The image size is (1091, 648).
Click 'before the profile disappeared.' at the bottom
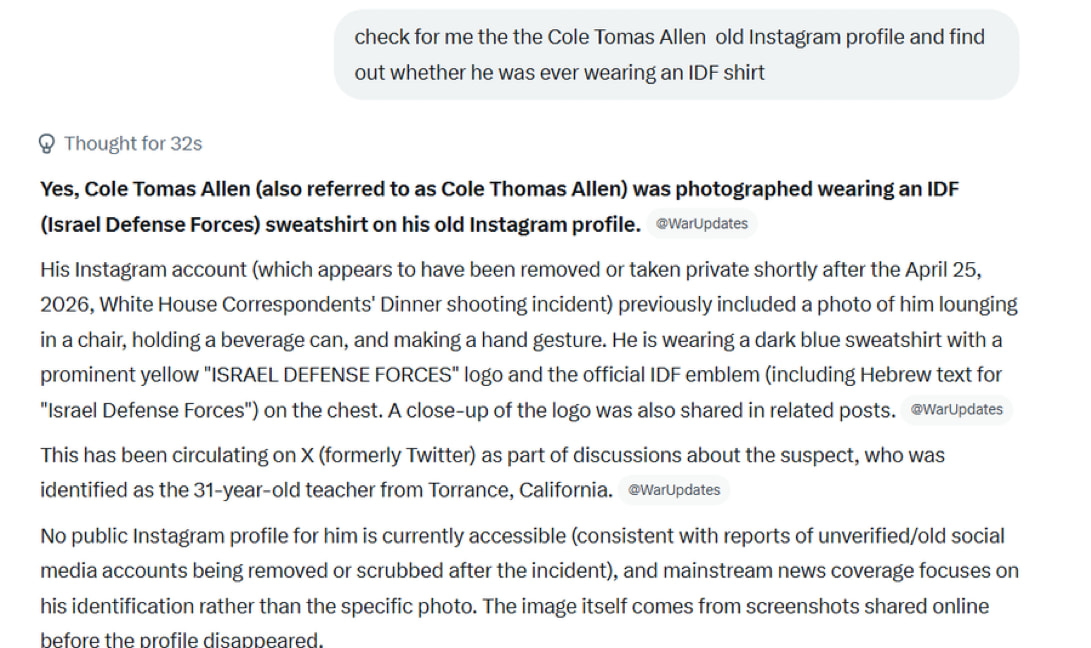pos(182,640)
